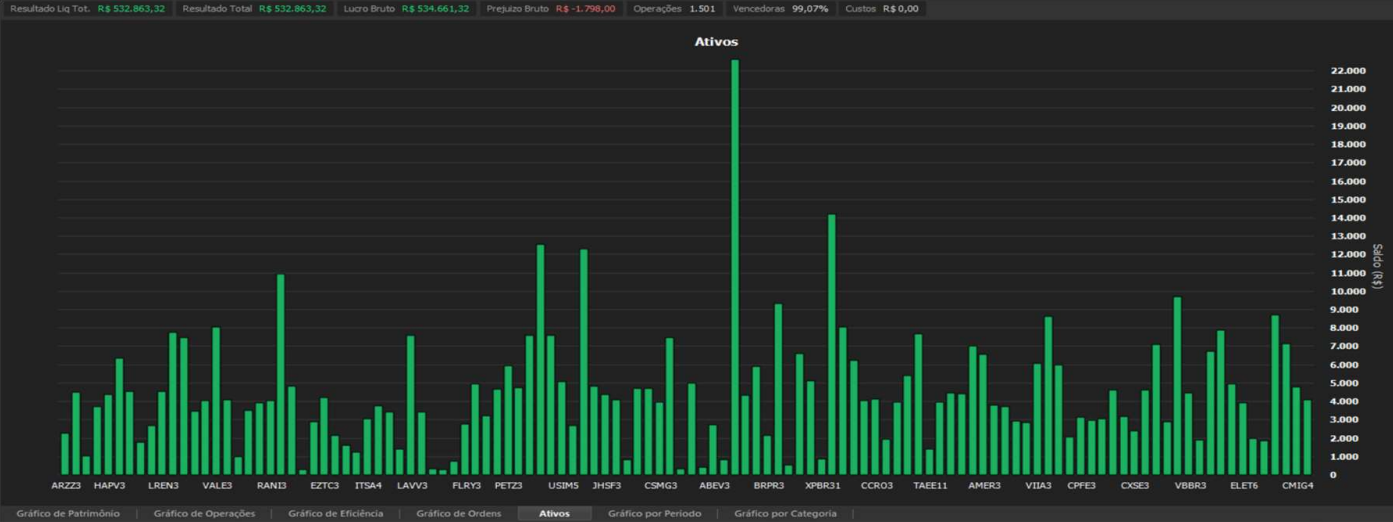This screenshot has height=522, width=1393.
Task: Open the Gráfico de Ordens tab
Action: point(458,513)
